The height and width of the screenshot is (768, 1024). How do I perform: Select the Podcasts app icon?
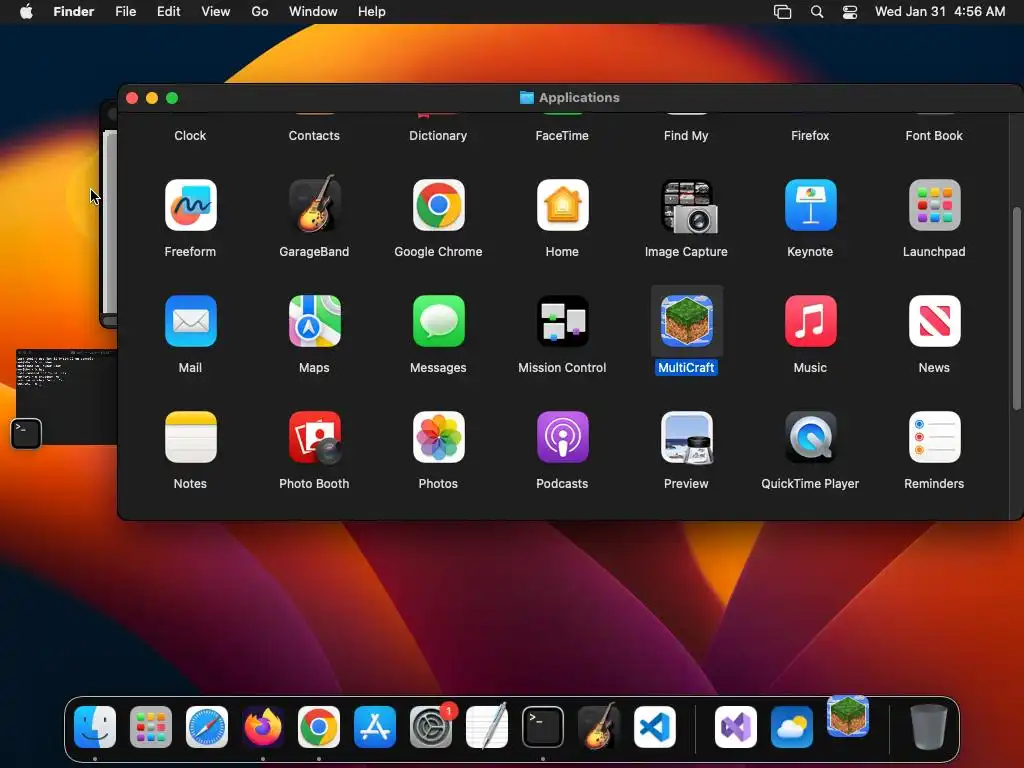[x=562, y=437]
